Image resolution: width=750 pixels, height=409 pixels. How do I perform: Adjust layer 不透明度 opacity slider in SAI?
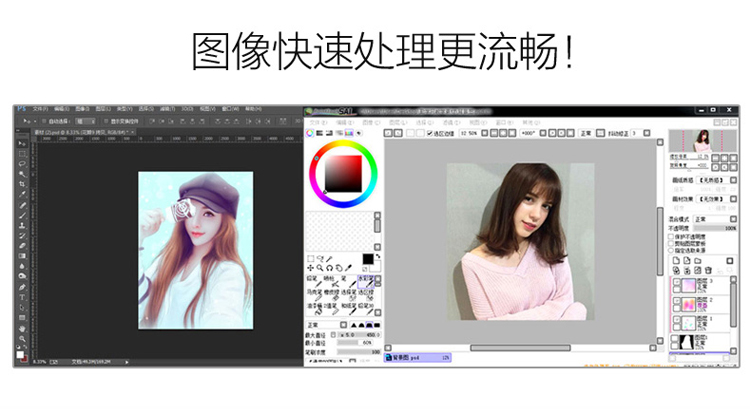(x=715, y=228)
